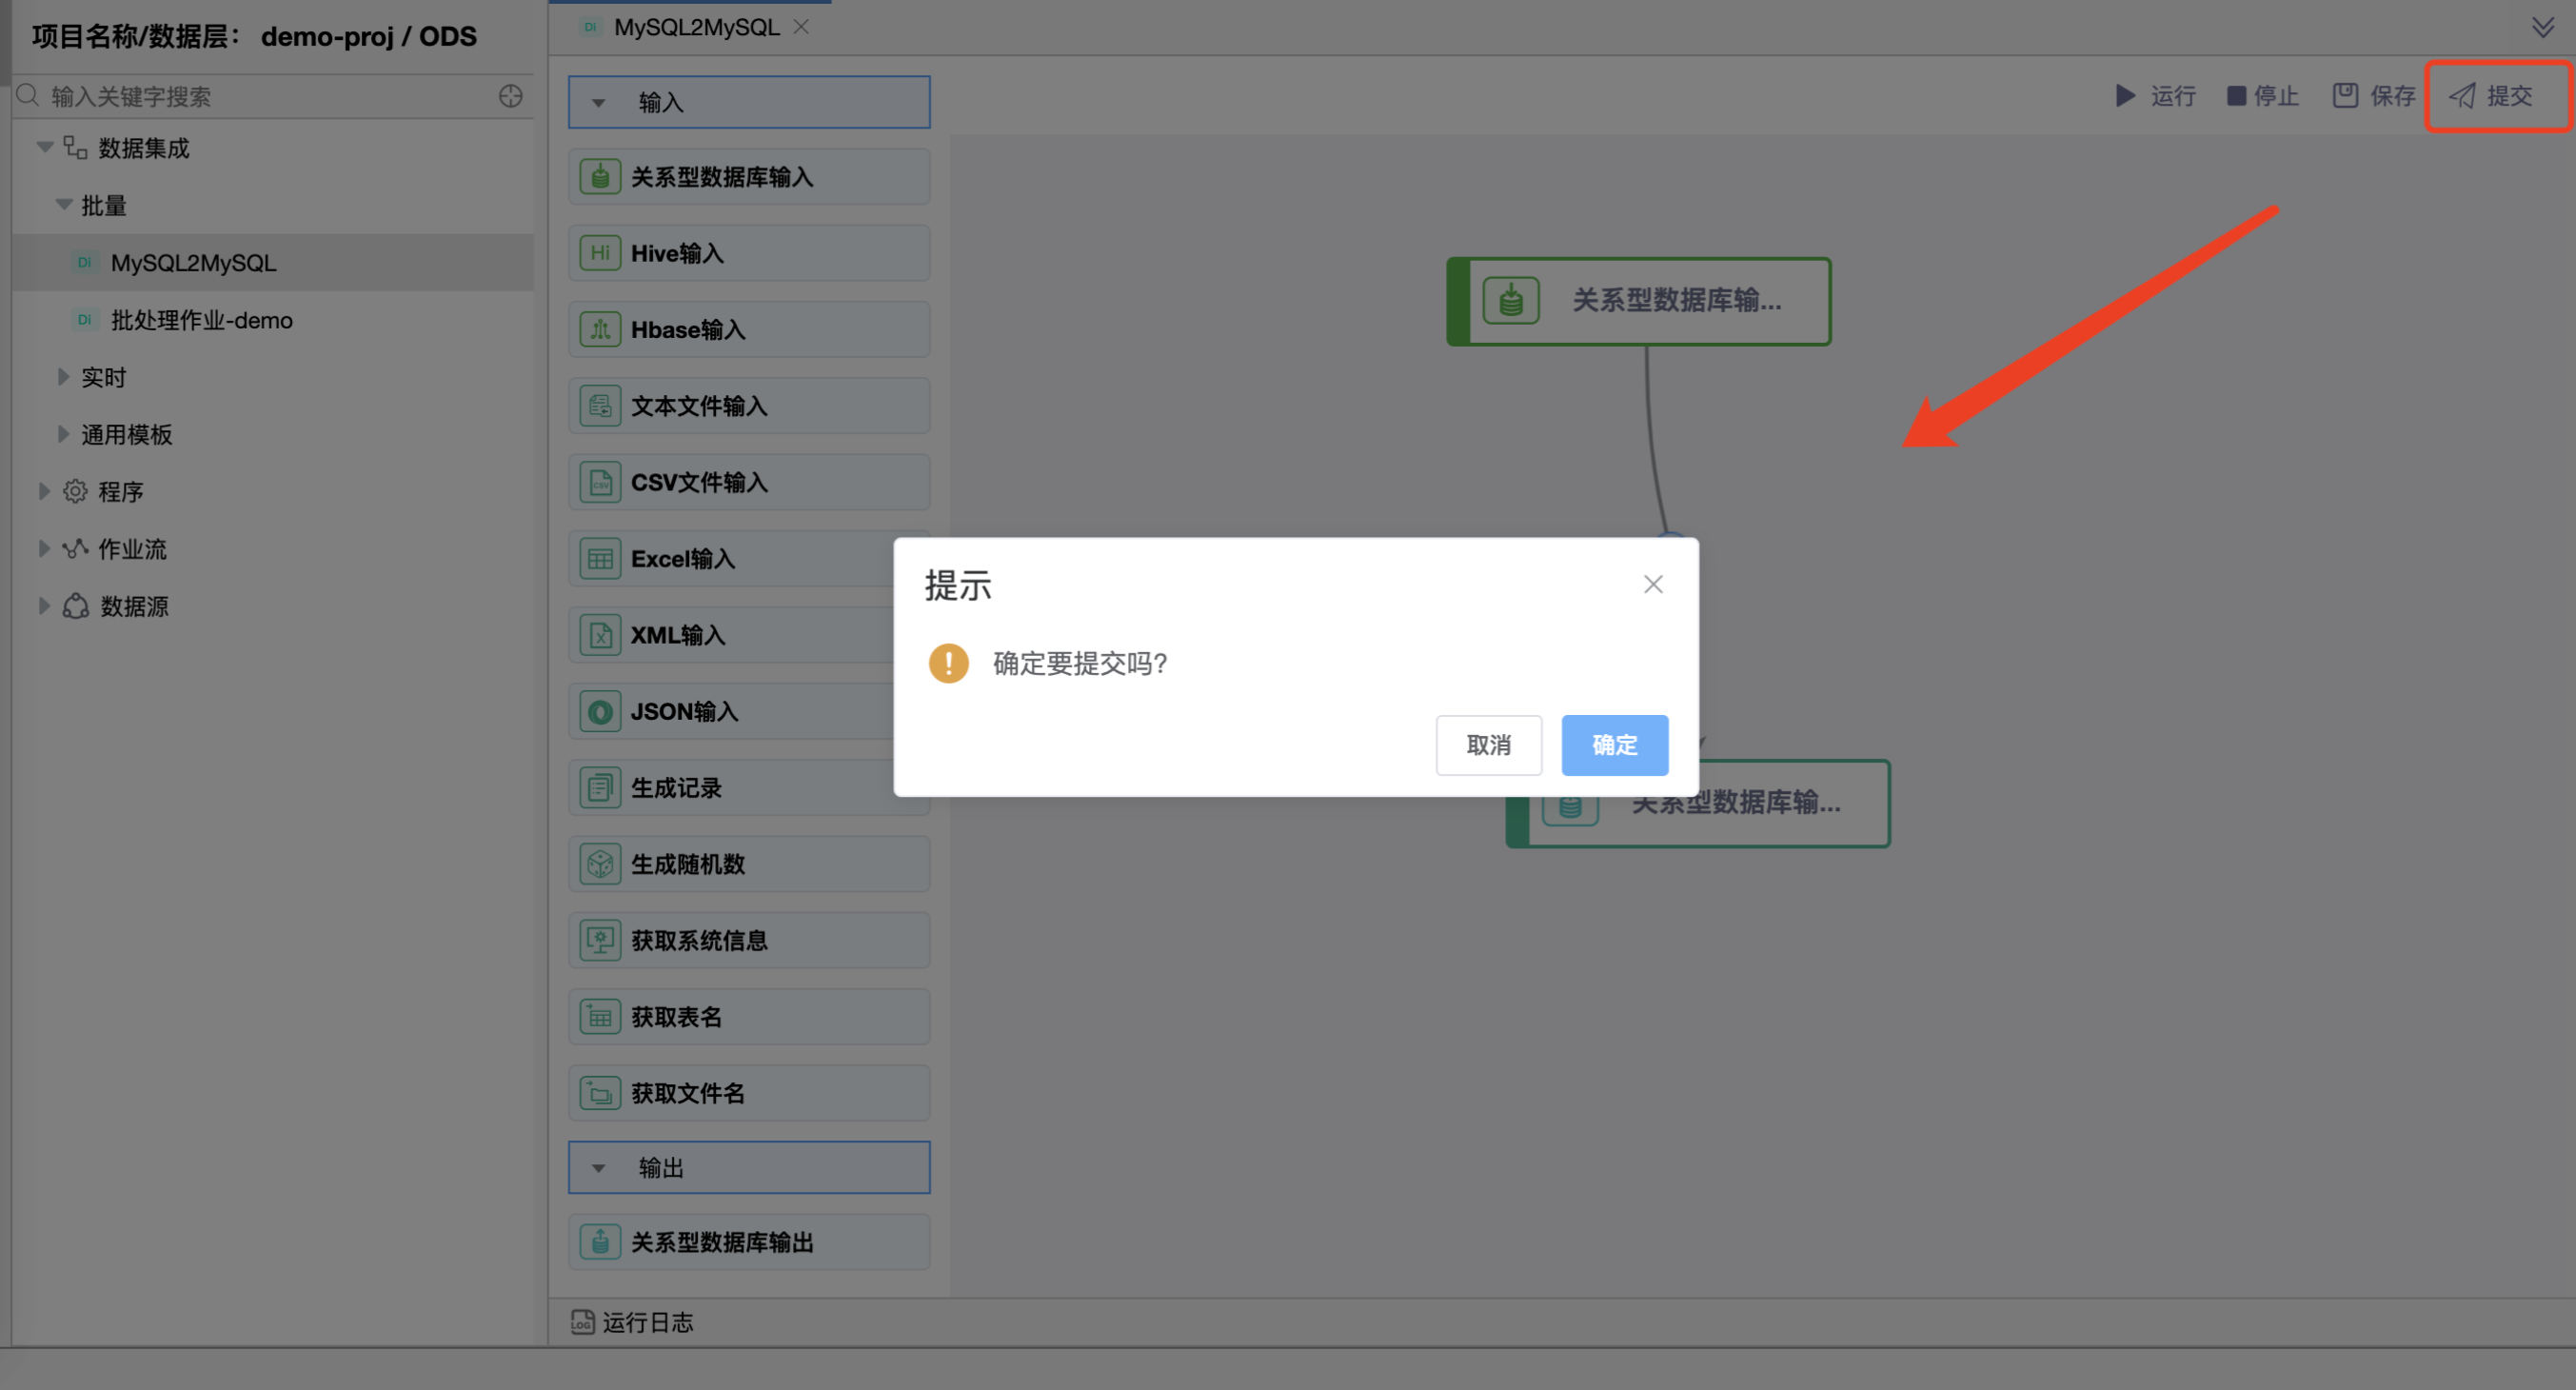
Task: Click the 提交 paper plane icon
Action: pyautogui.click(x=2462, y=96)
